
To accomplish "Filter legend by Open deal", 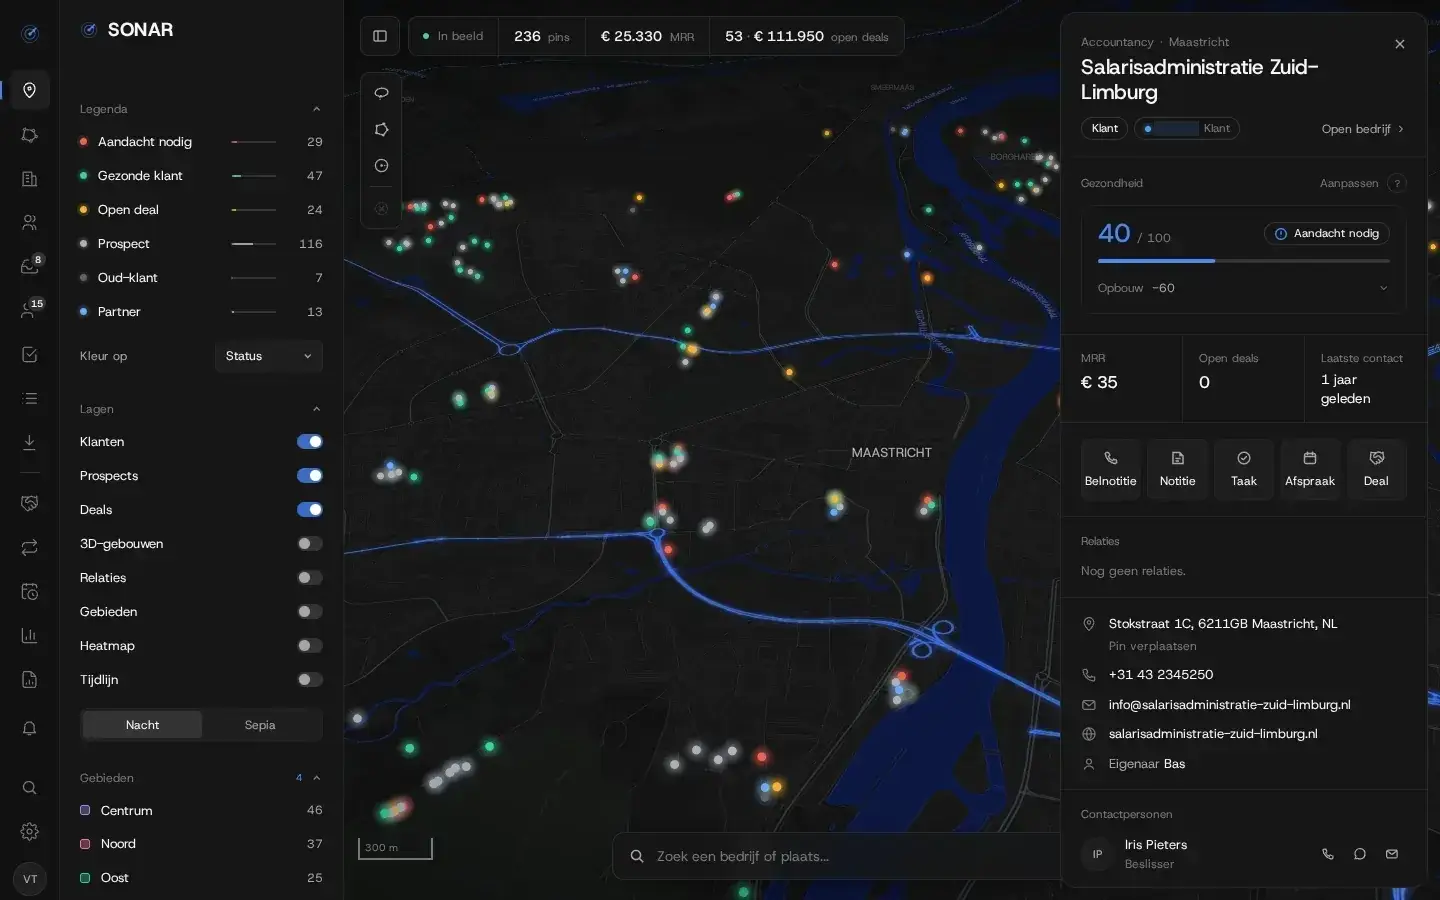I will pyautogui.click(x=201, y=210).
